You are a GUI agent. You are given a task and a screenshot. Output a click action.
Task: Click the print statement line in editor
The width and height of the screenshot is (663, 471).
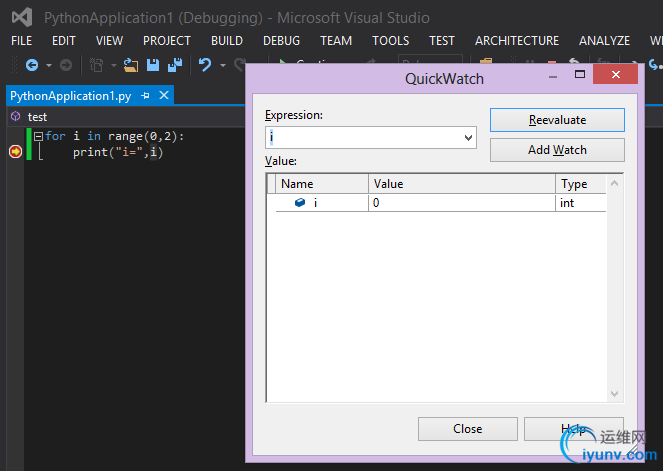(x=118, y=152)
